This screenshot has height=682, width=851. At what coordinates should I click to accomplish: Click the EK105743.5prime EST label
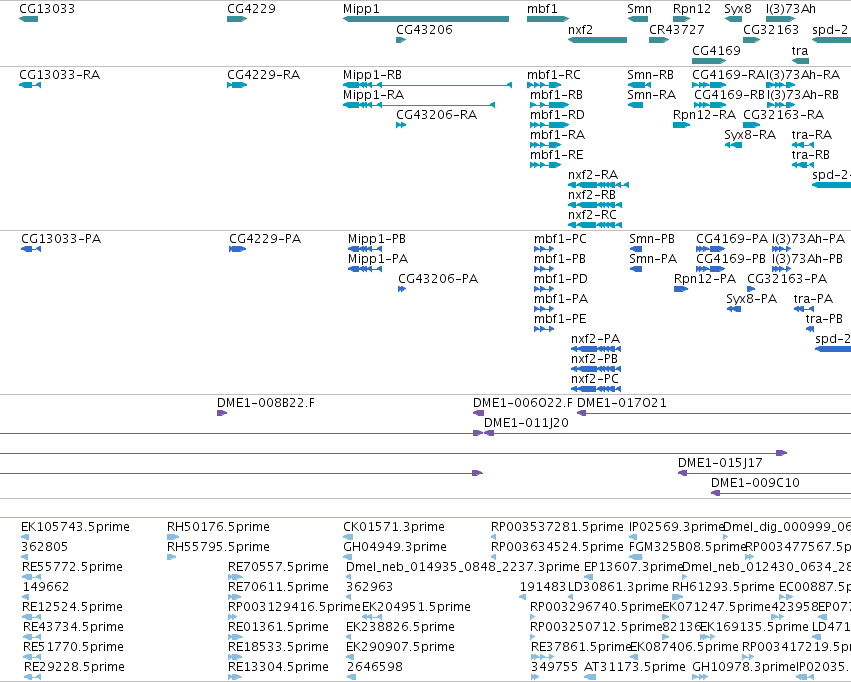point(75,527)
